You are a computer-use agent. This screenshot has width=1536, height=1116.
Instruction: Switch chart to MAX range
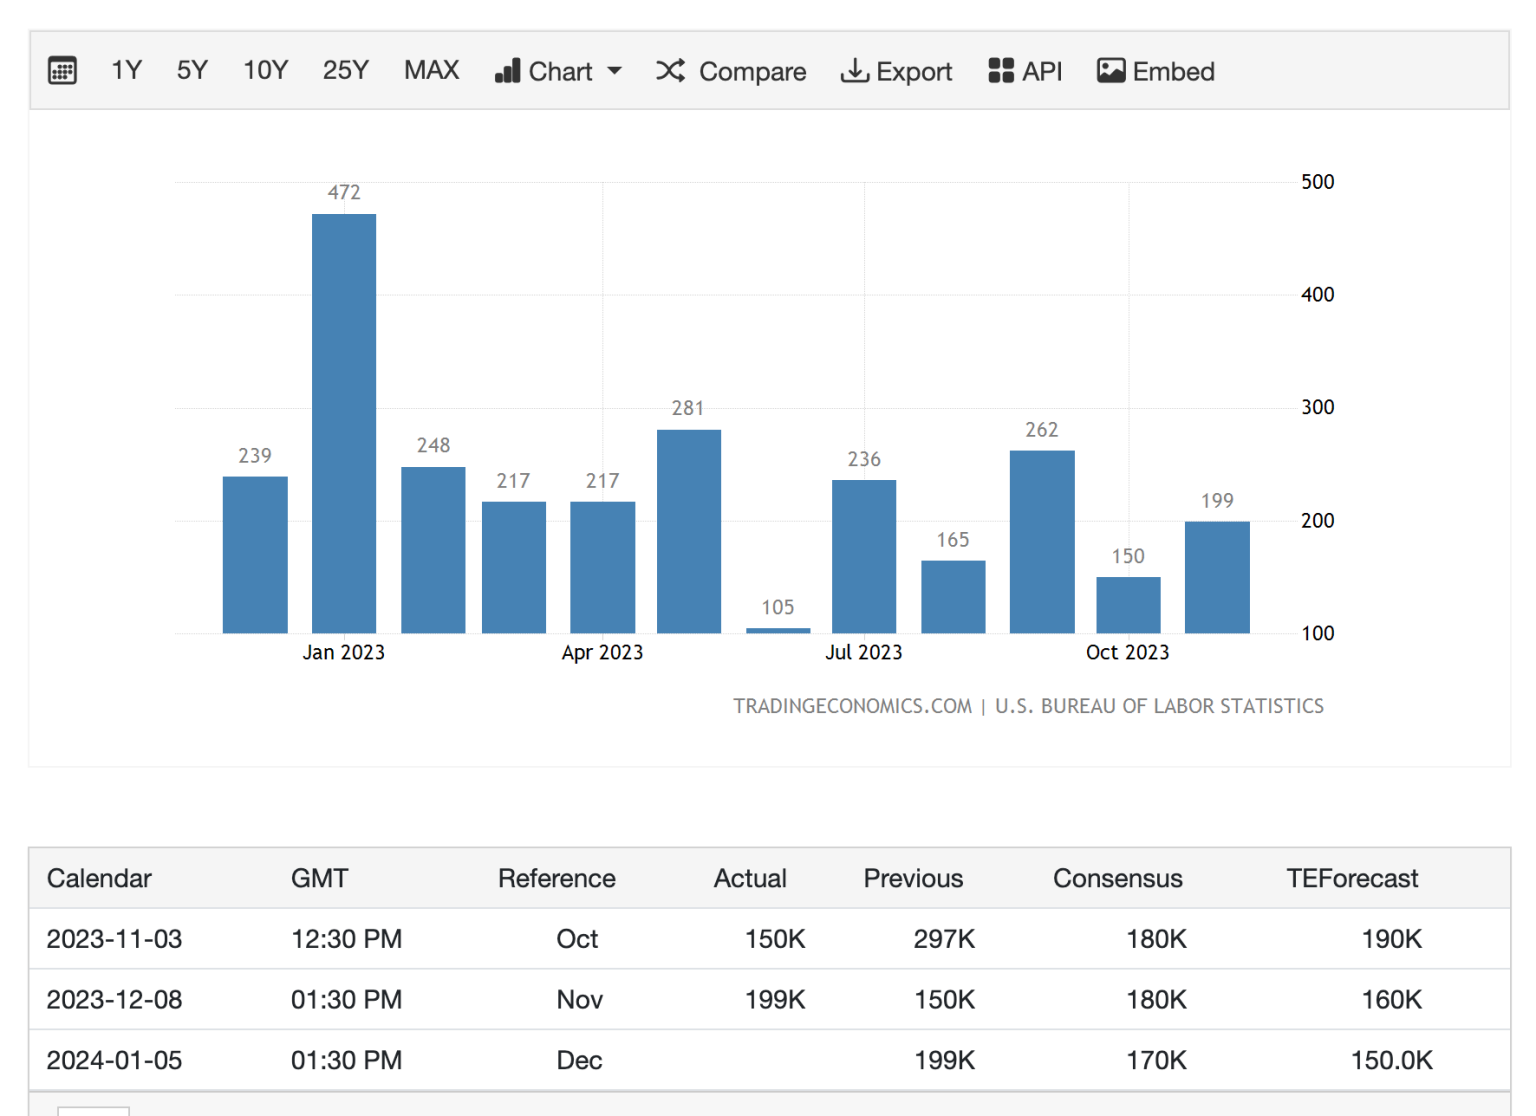(x=431, y=71)
